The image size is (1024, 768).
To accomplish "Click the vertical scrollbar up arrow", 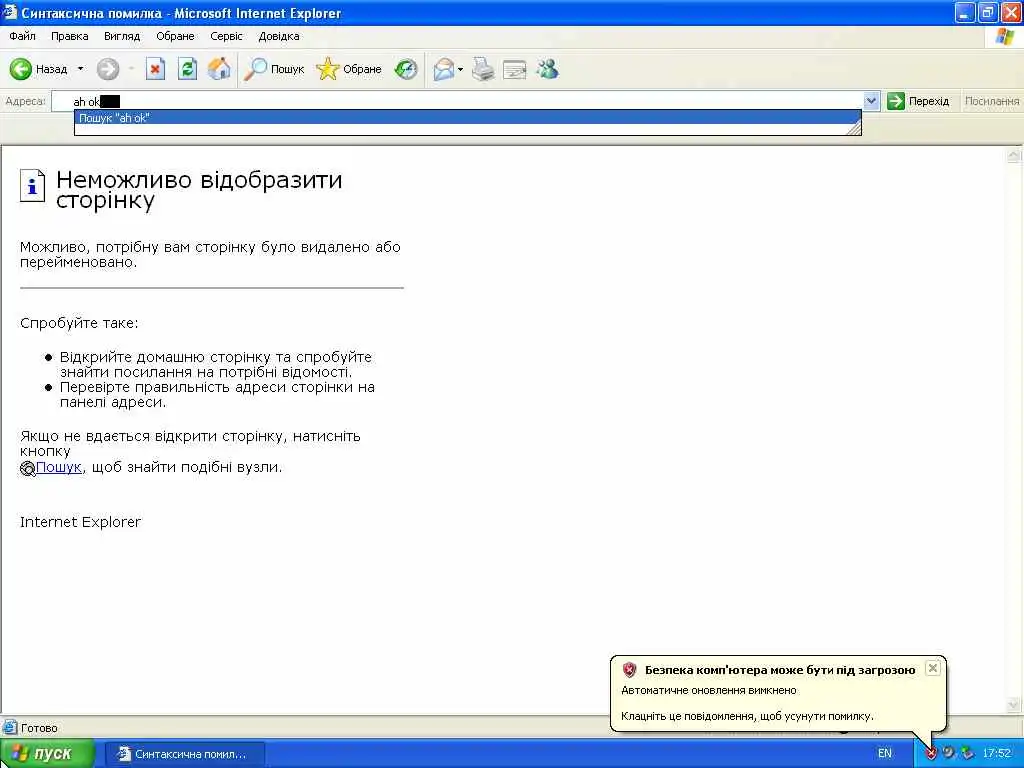I will coord(1014,155).
